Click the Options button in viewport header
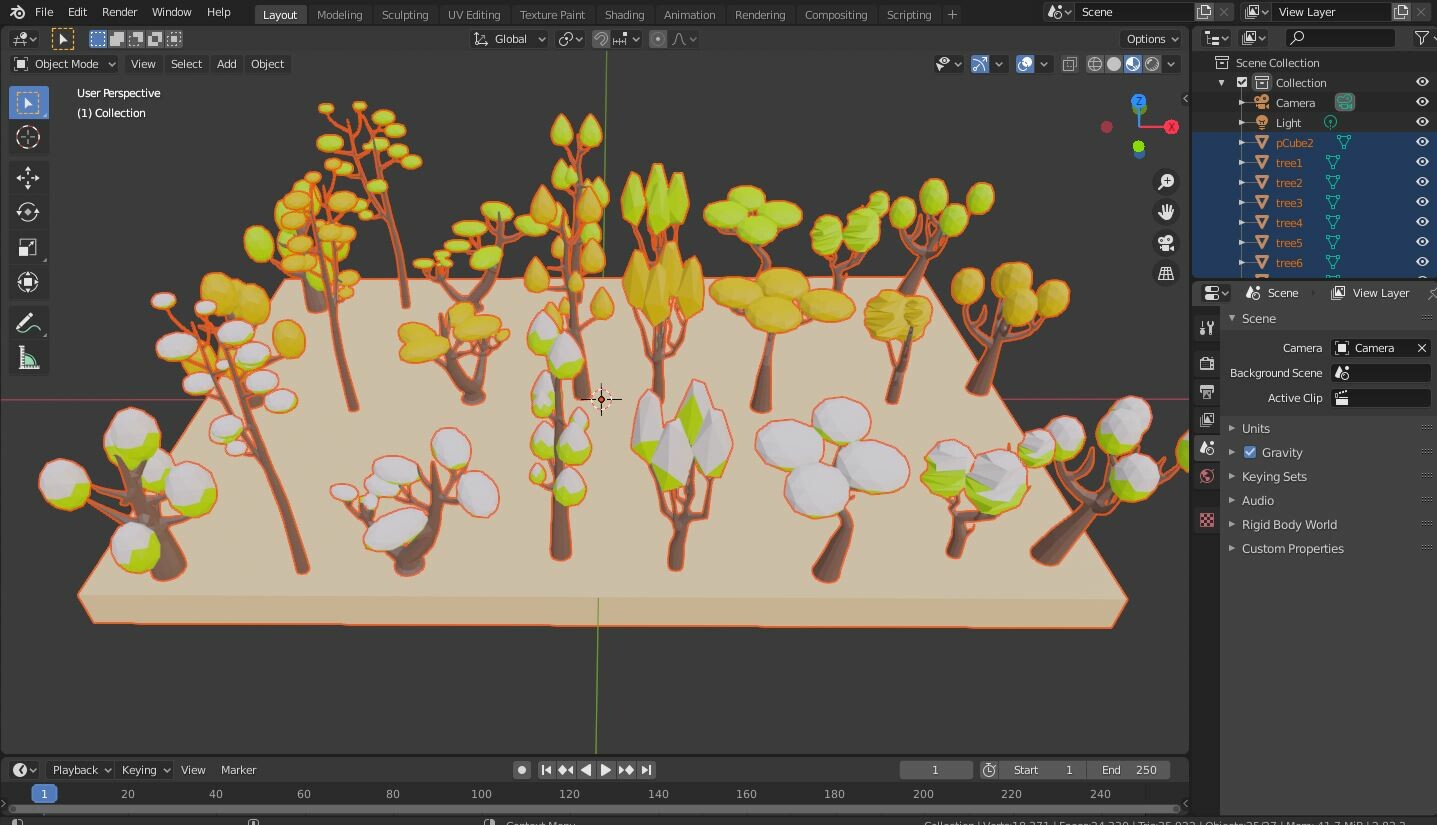This screenshot has height=825, width=1437. (x=1150, y=38)
